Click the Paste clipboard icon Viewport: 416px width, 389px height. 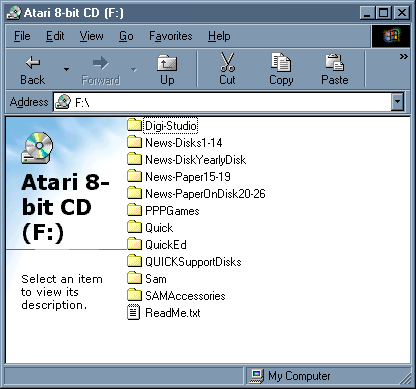334,62
